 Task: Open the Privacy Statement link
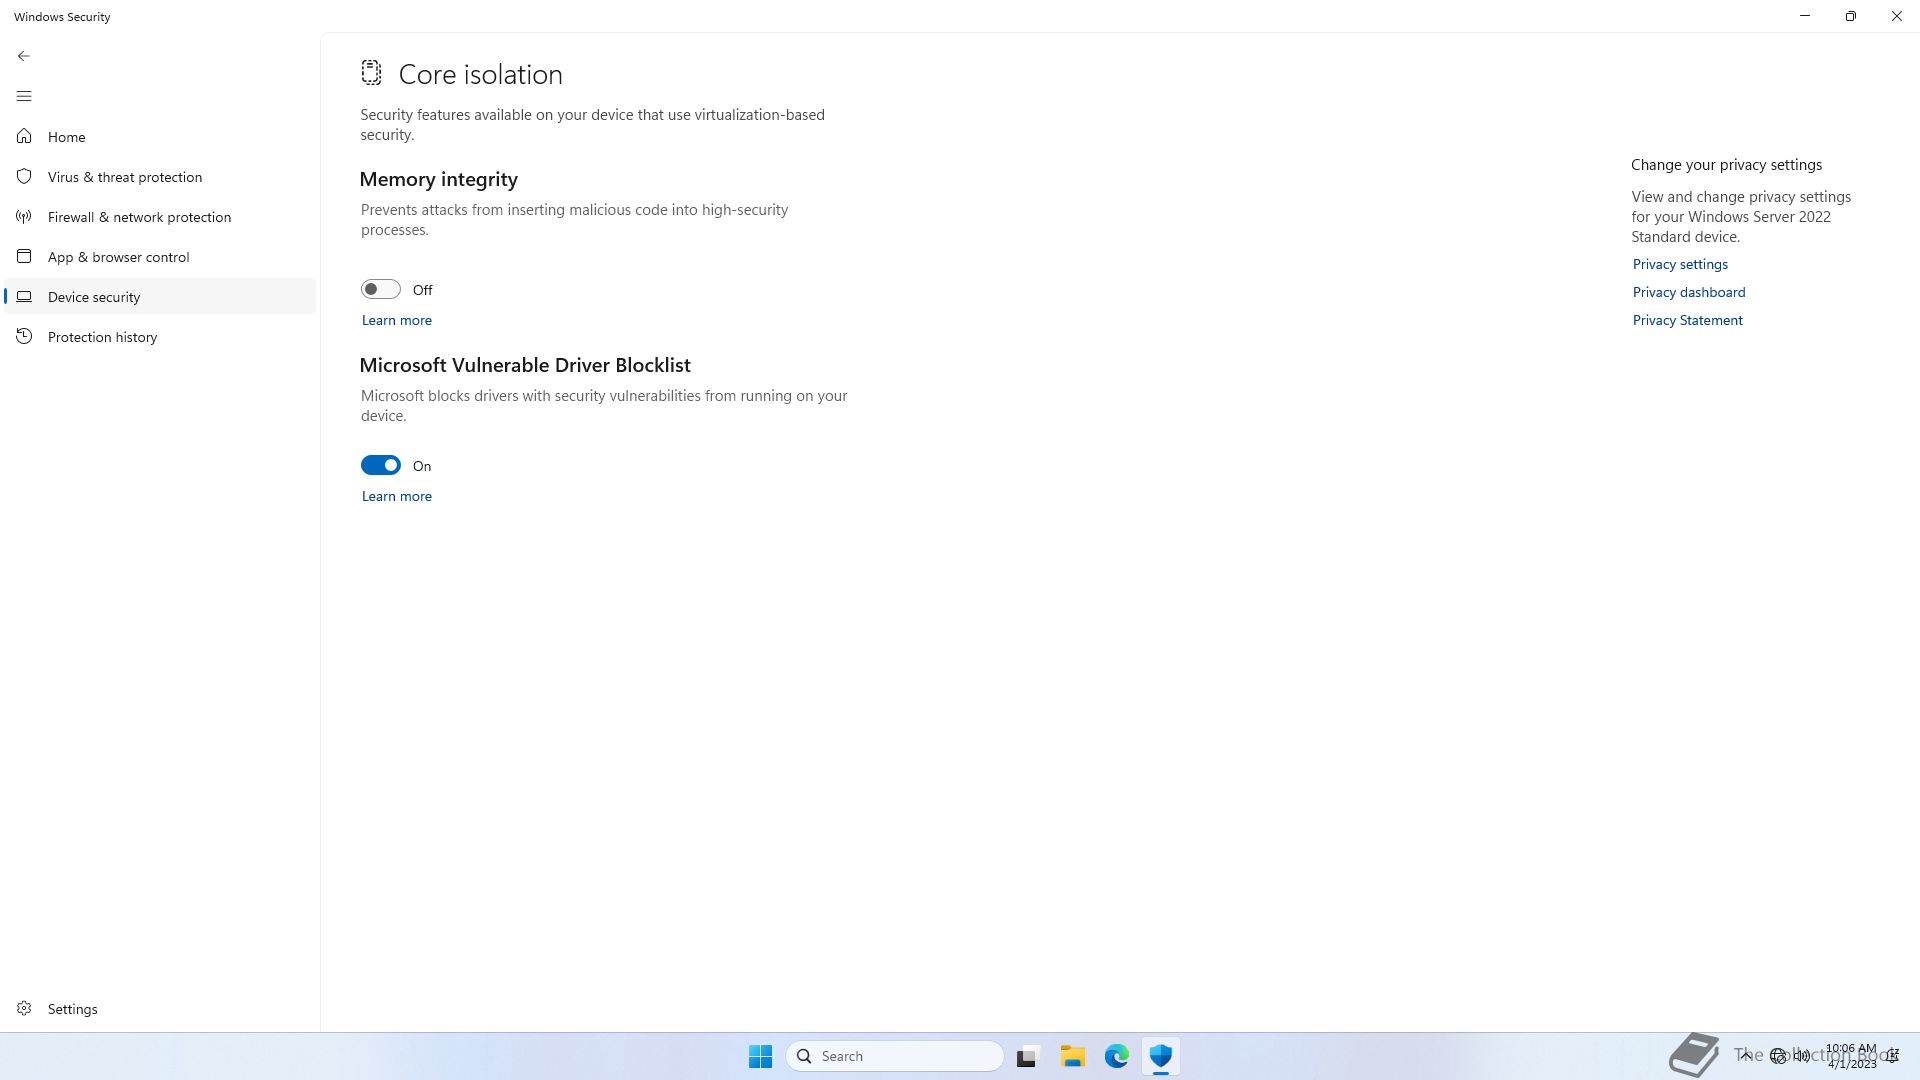pos(1687,320)
